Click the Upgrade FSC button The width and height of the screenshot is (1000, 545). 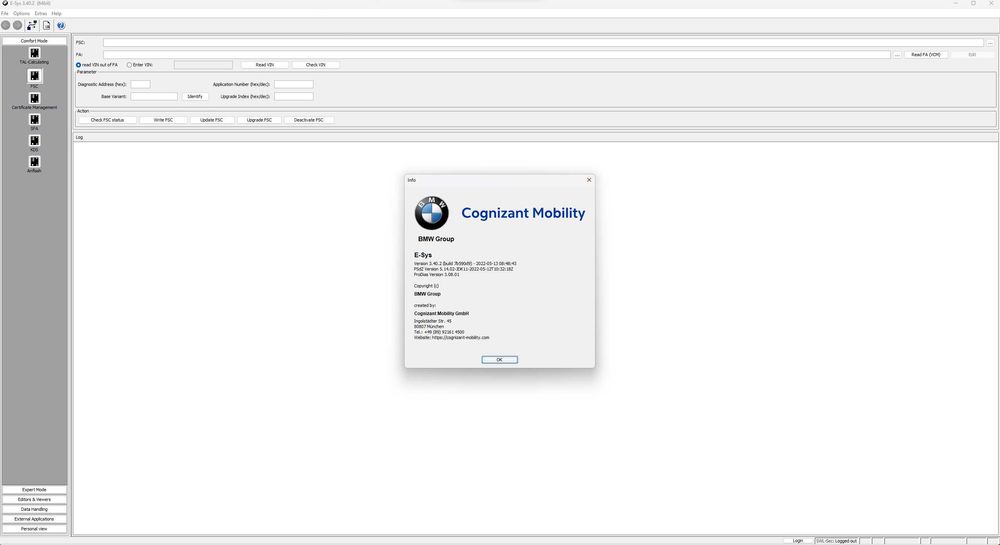coord(259,120)
